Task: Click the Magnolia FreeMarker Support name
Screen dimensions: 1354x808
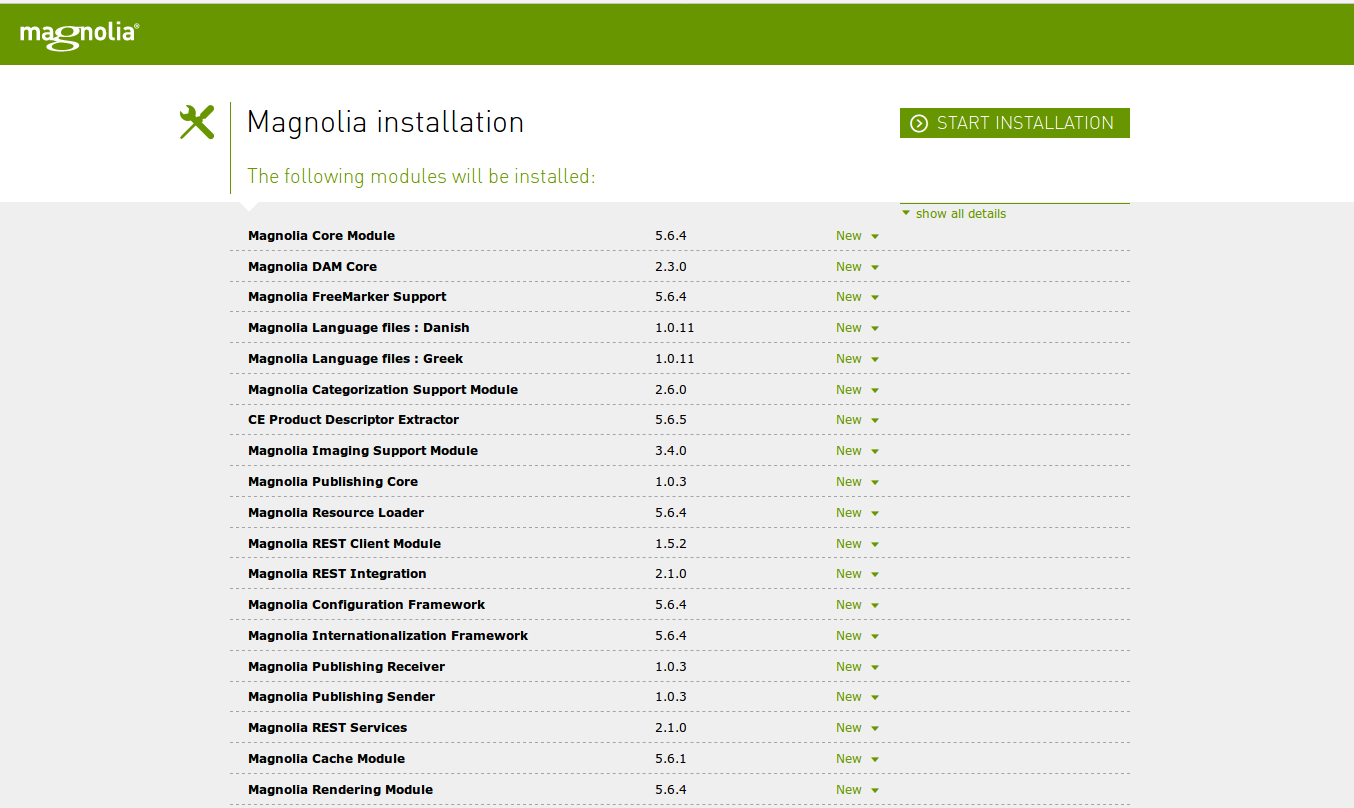Action: pos(347,297)
